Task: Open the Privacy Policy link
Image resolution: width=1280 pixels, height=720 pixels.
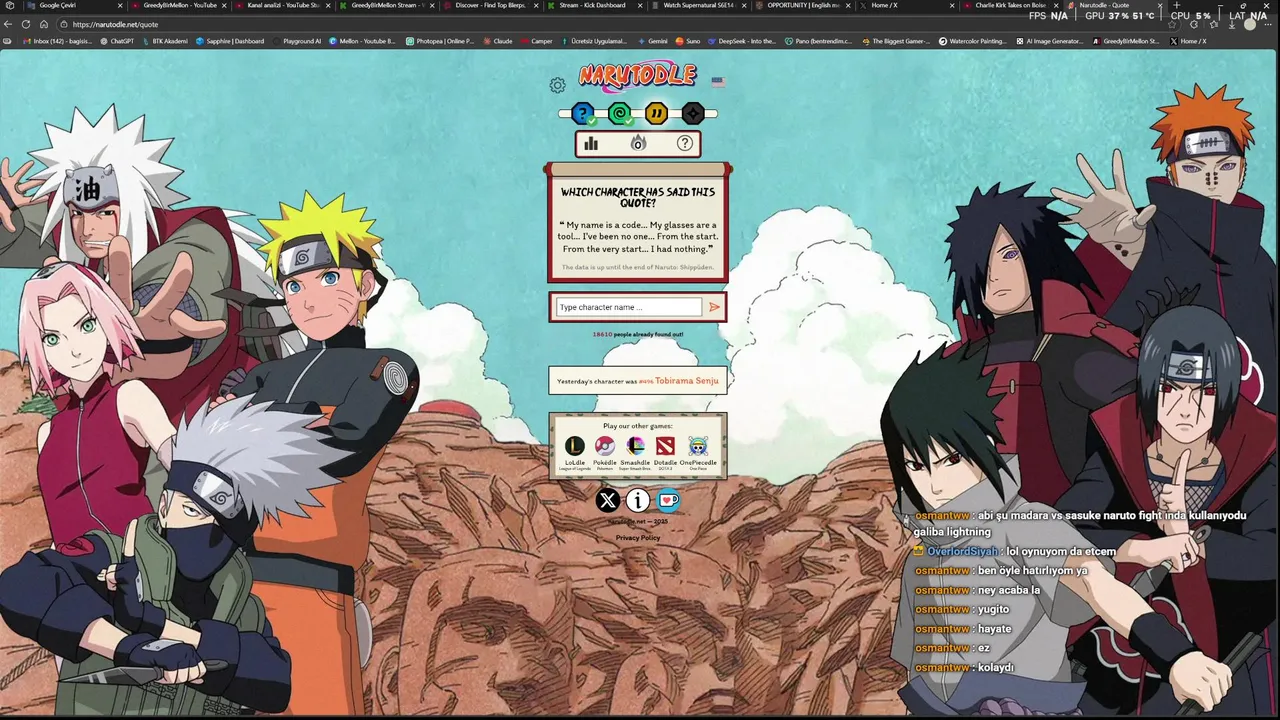Action: click(638, 538)
